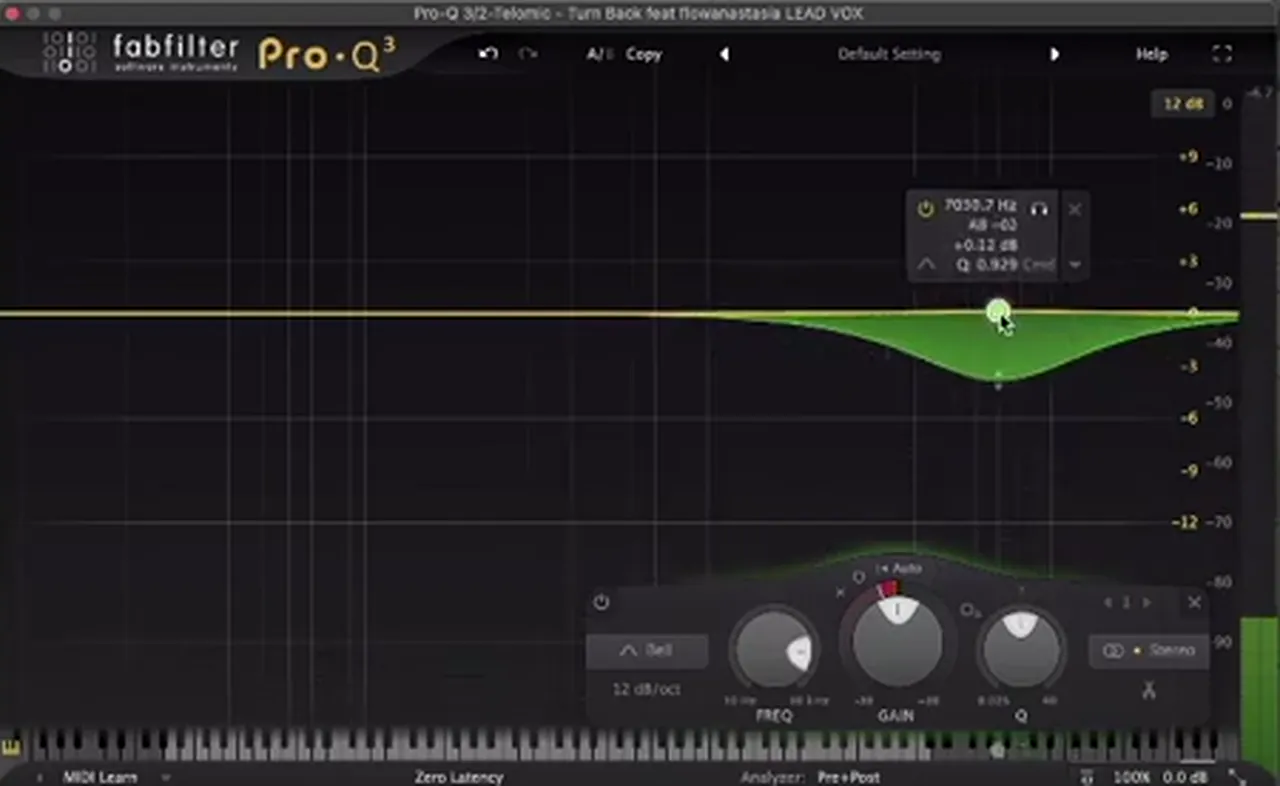Image resolution: width=1280 pixels, height=786 pixels.
Task: Toggle A/B comparison state
Action: tap(599, 54)
